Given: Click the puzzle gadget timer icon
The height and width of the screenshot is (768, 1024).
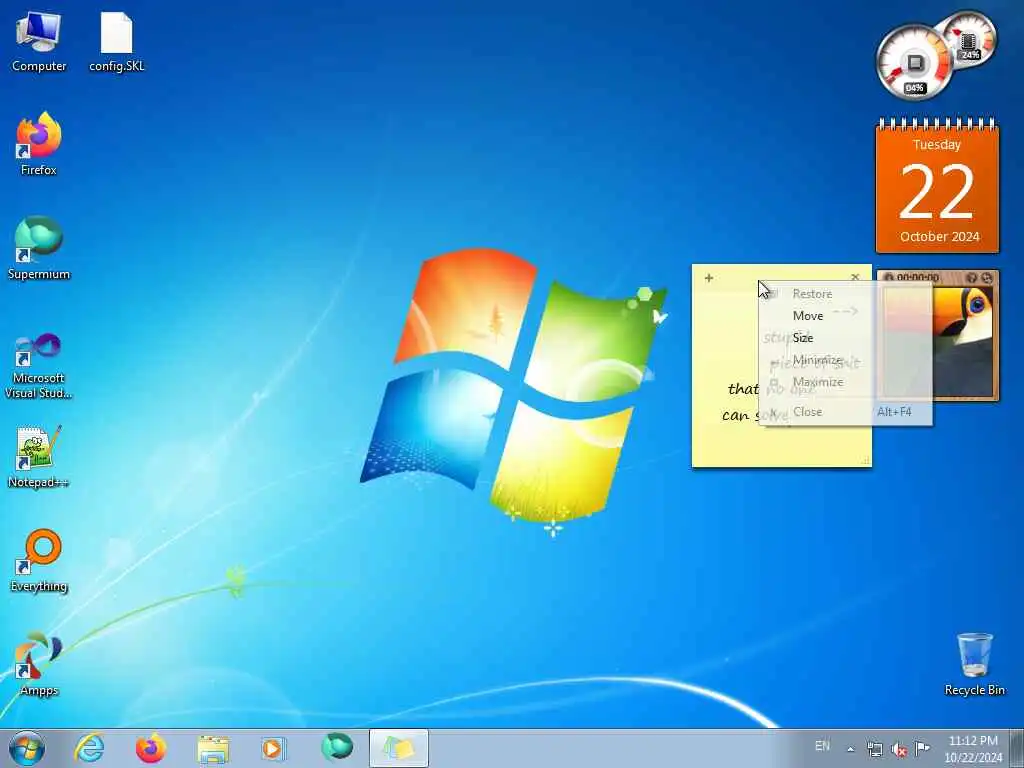Looking at the screenshot, I should tap(888, 278).
